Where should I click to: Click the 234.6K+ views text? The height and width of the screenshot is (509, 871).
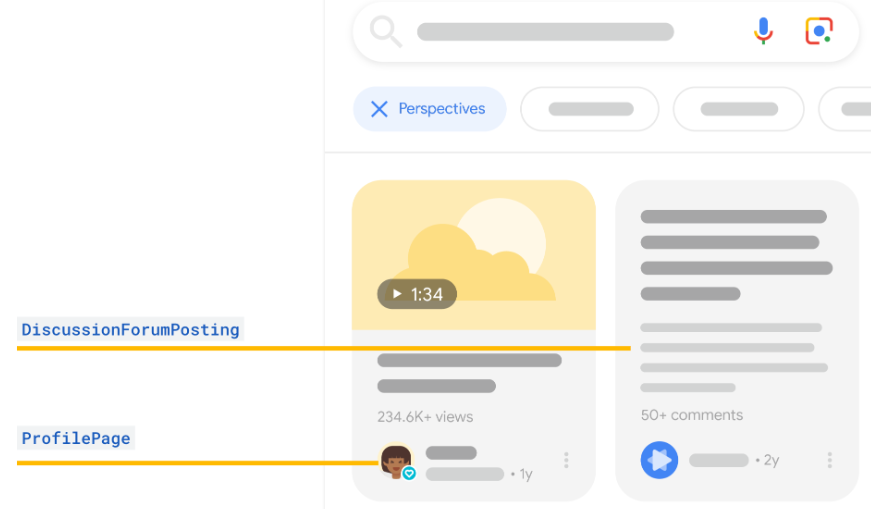pos(425,417)
